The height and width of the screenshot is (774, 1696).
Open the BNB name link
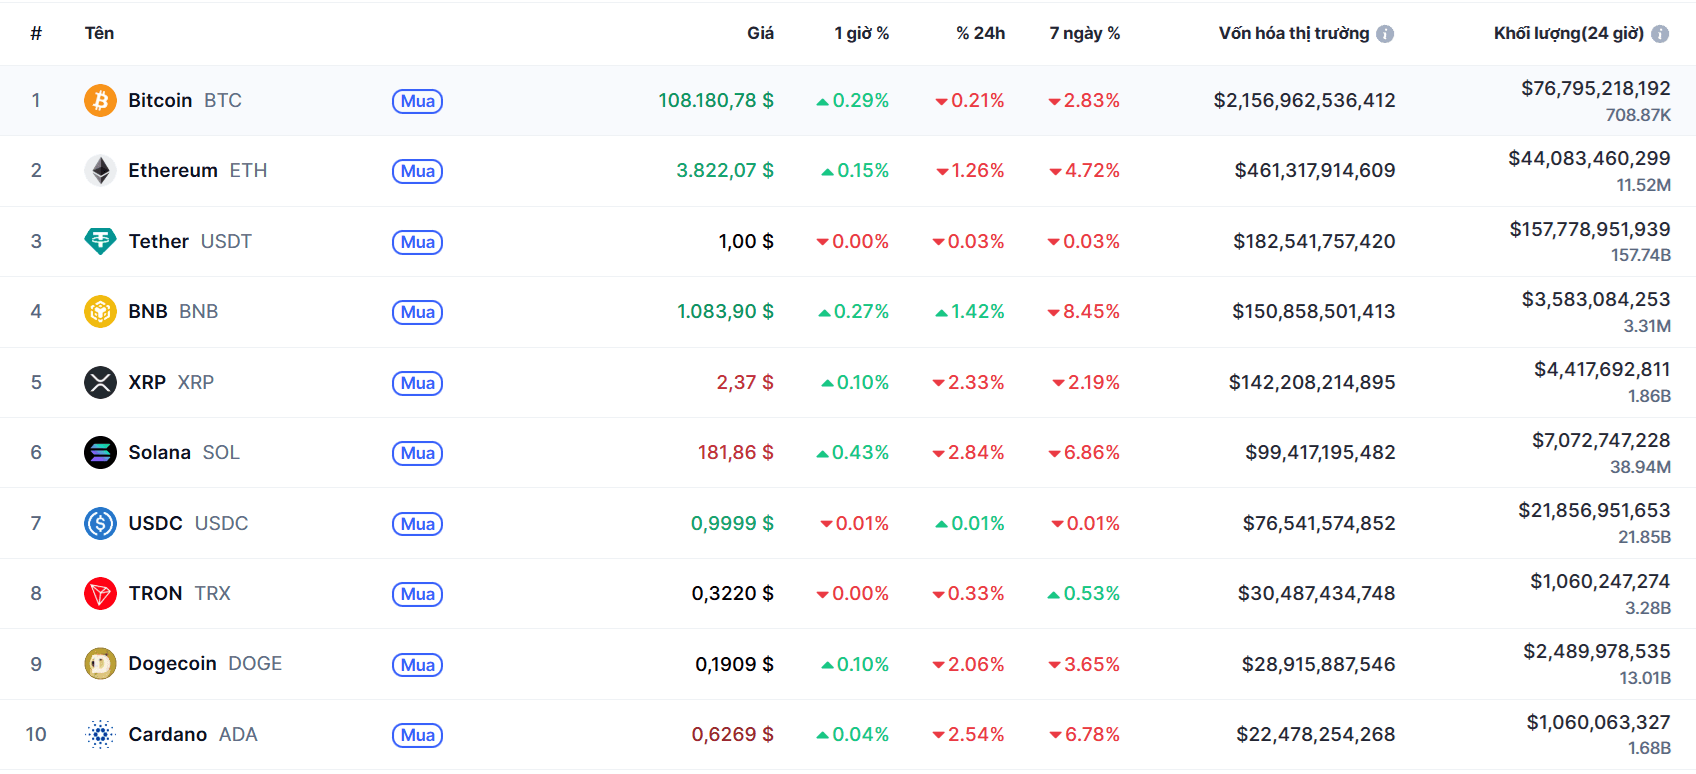click(173, 311)
